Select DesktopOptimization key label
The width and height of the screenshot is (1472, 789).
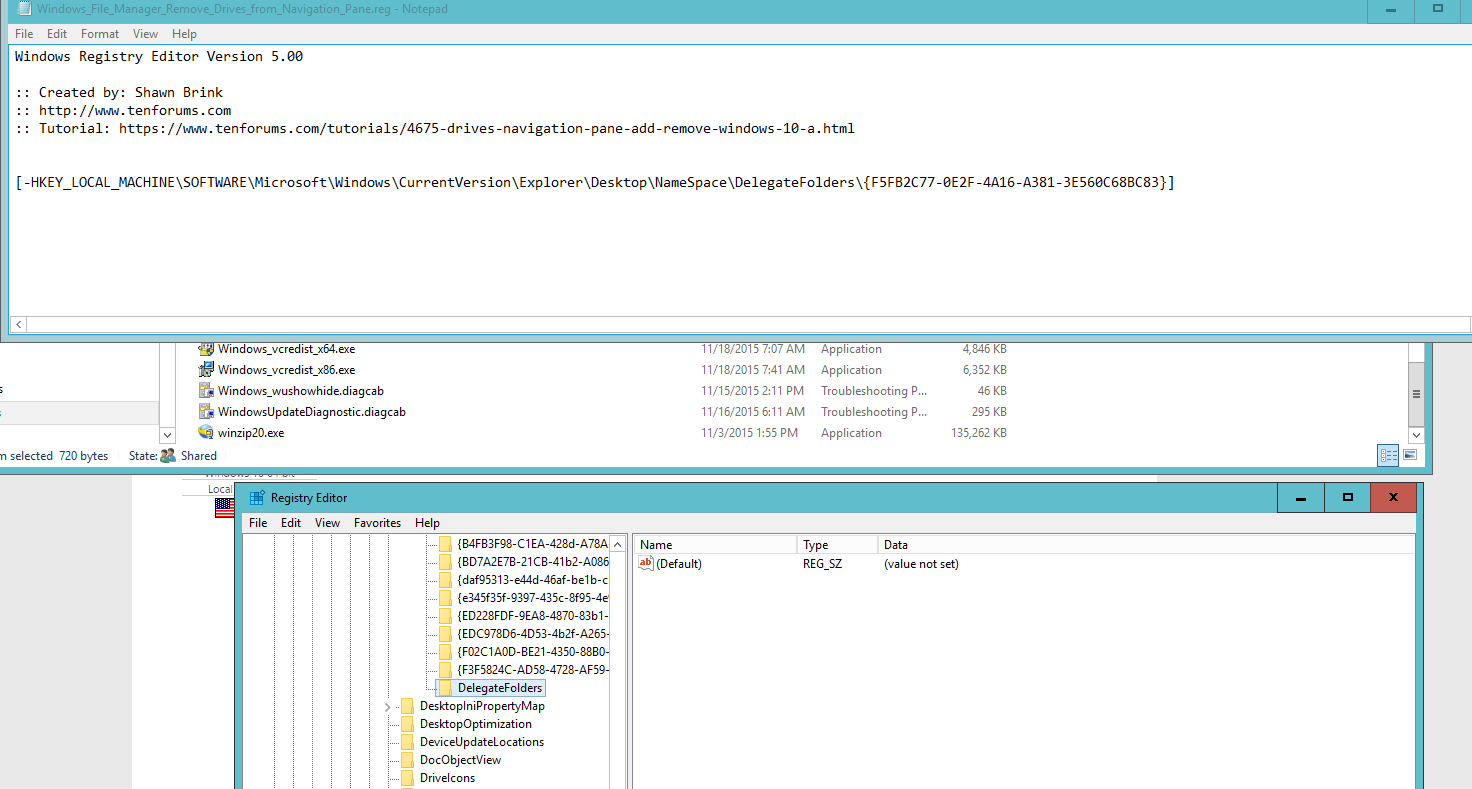tap(476, 724)
